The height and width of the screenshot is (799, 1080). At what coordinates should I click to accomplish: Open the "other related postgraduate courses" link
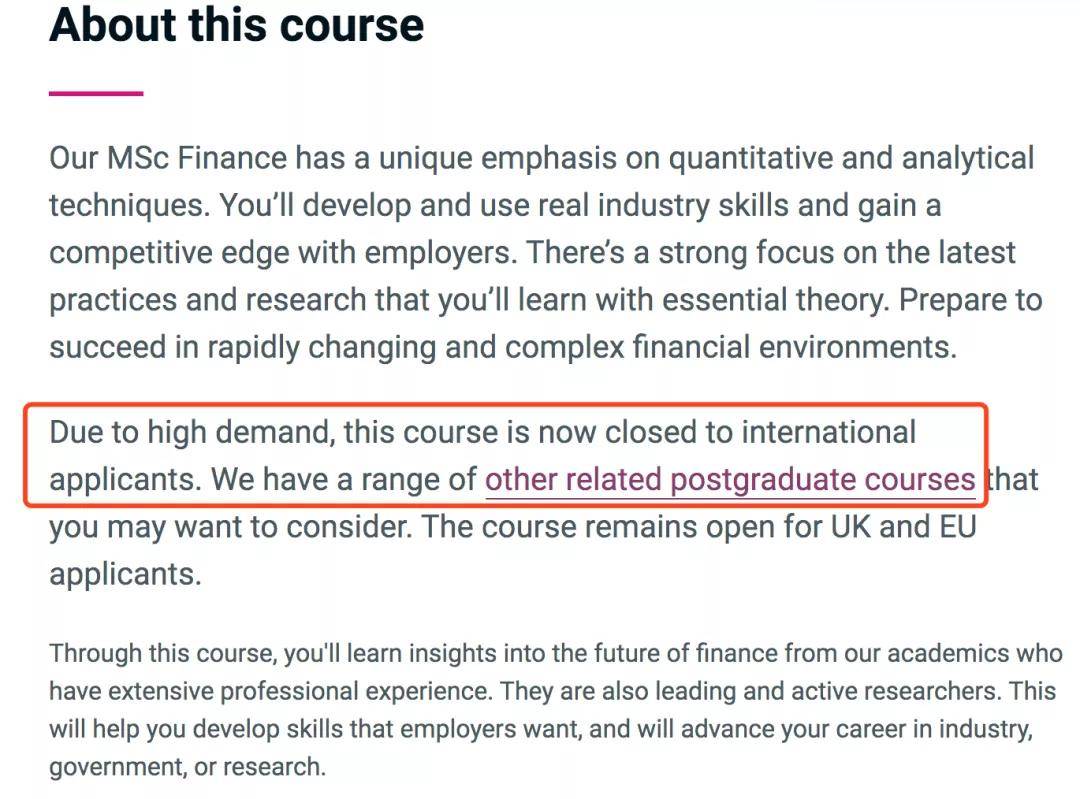[729, 480]
